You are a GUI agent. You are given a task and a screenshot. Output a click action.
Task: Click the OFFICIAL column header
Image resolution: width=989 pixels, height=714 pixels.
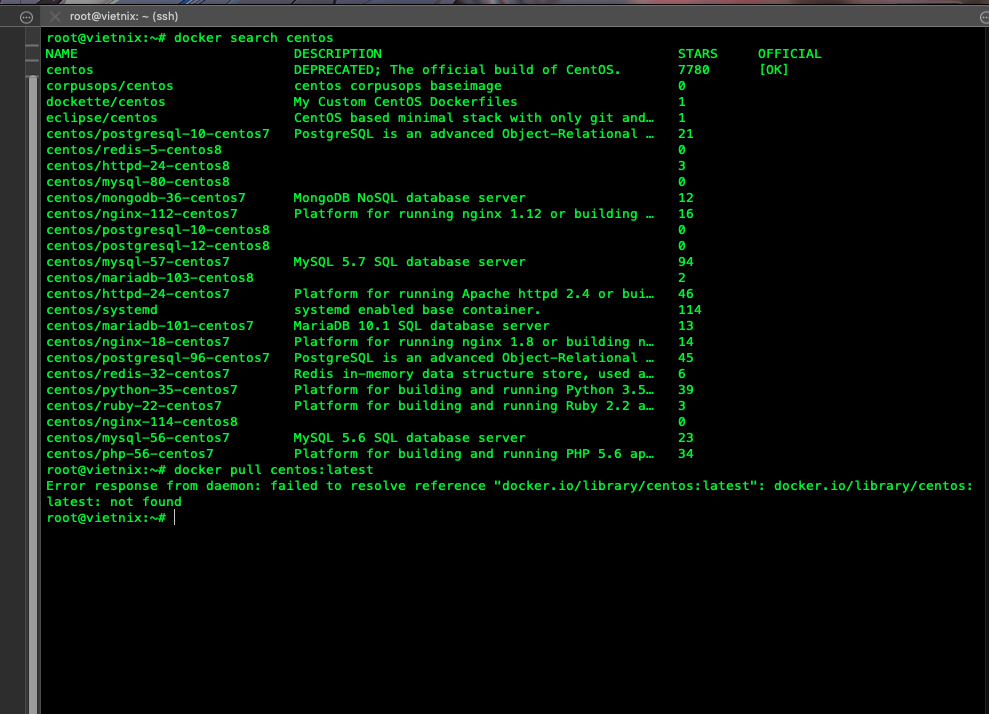click(790, 54)
